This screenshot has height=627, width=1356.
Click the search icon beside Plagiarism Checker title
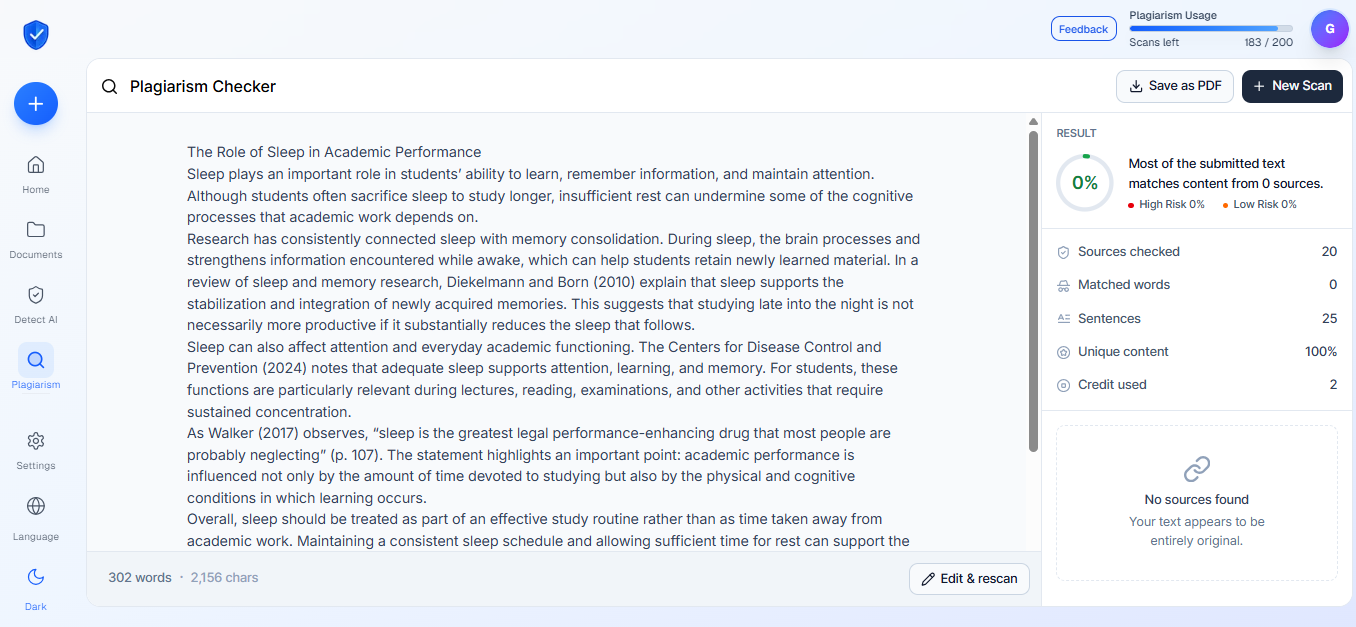click(110, 86)
